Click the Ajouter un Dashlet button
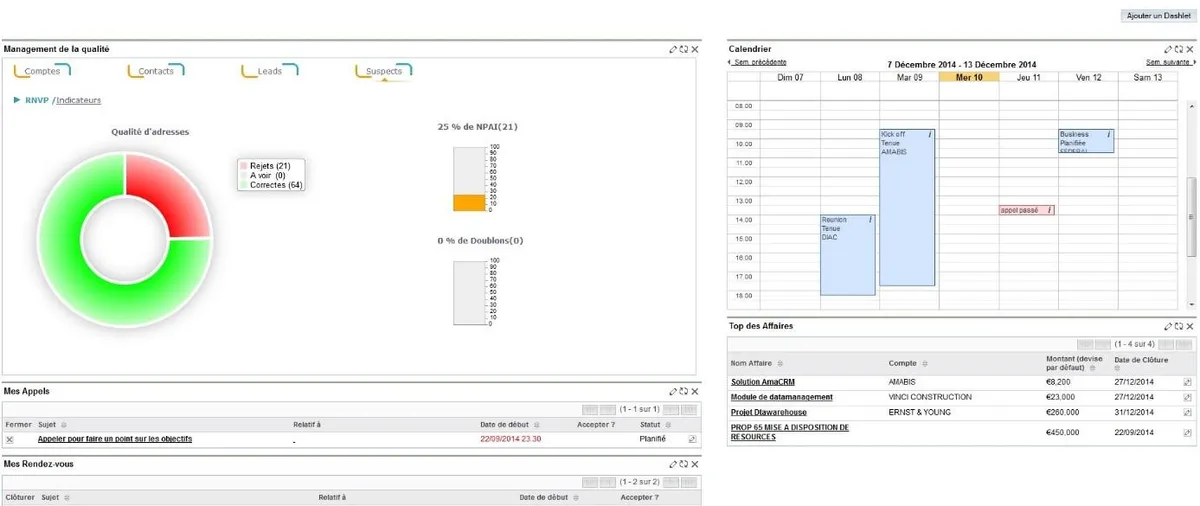Image resolution: width=1200 pixels, height=506 pixels. point(1158,16)
